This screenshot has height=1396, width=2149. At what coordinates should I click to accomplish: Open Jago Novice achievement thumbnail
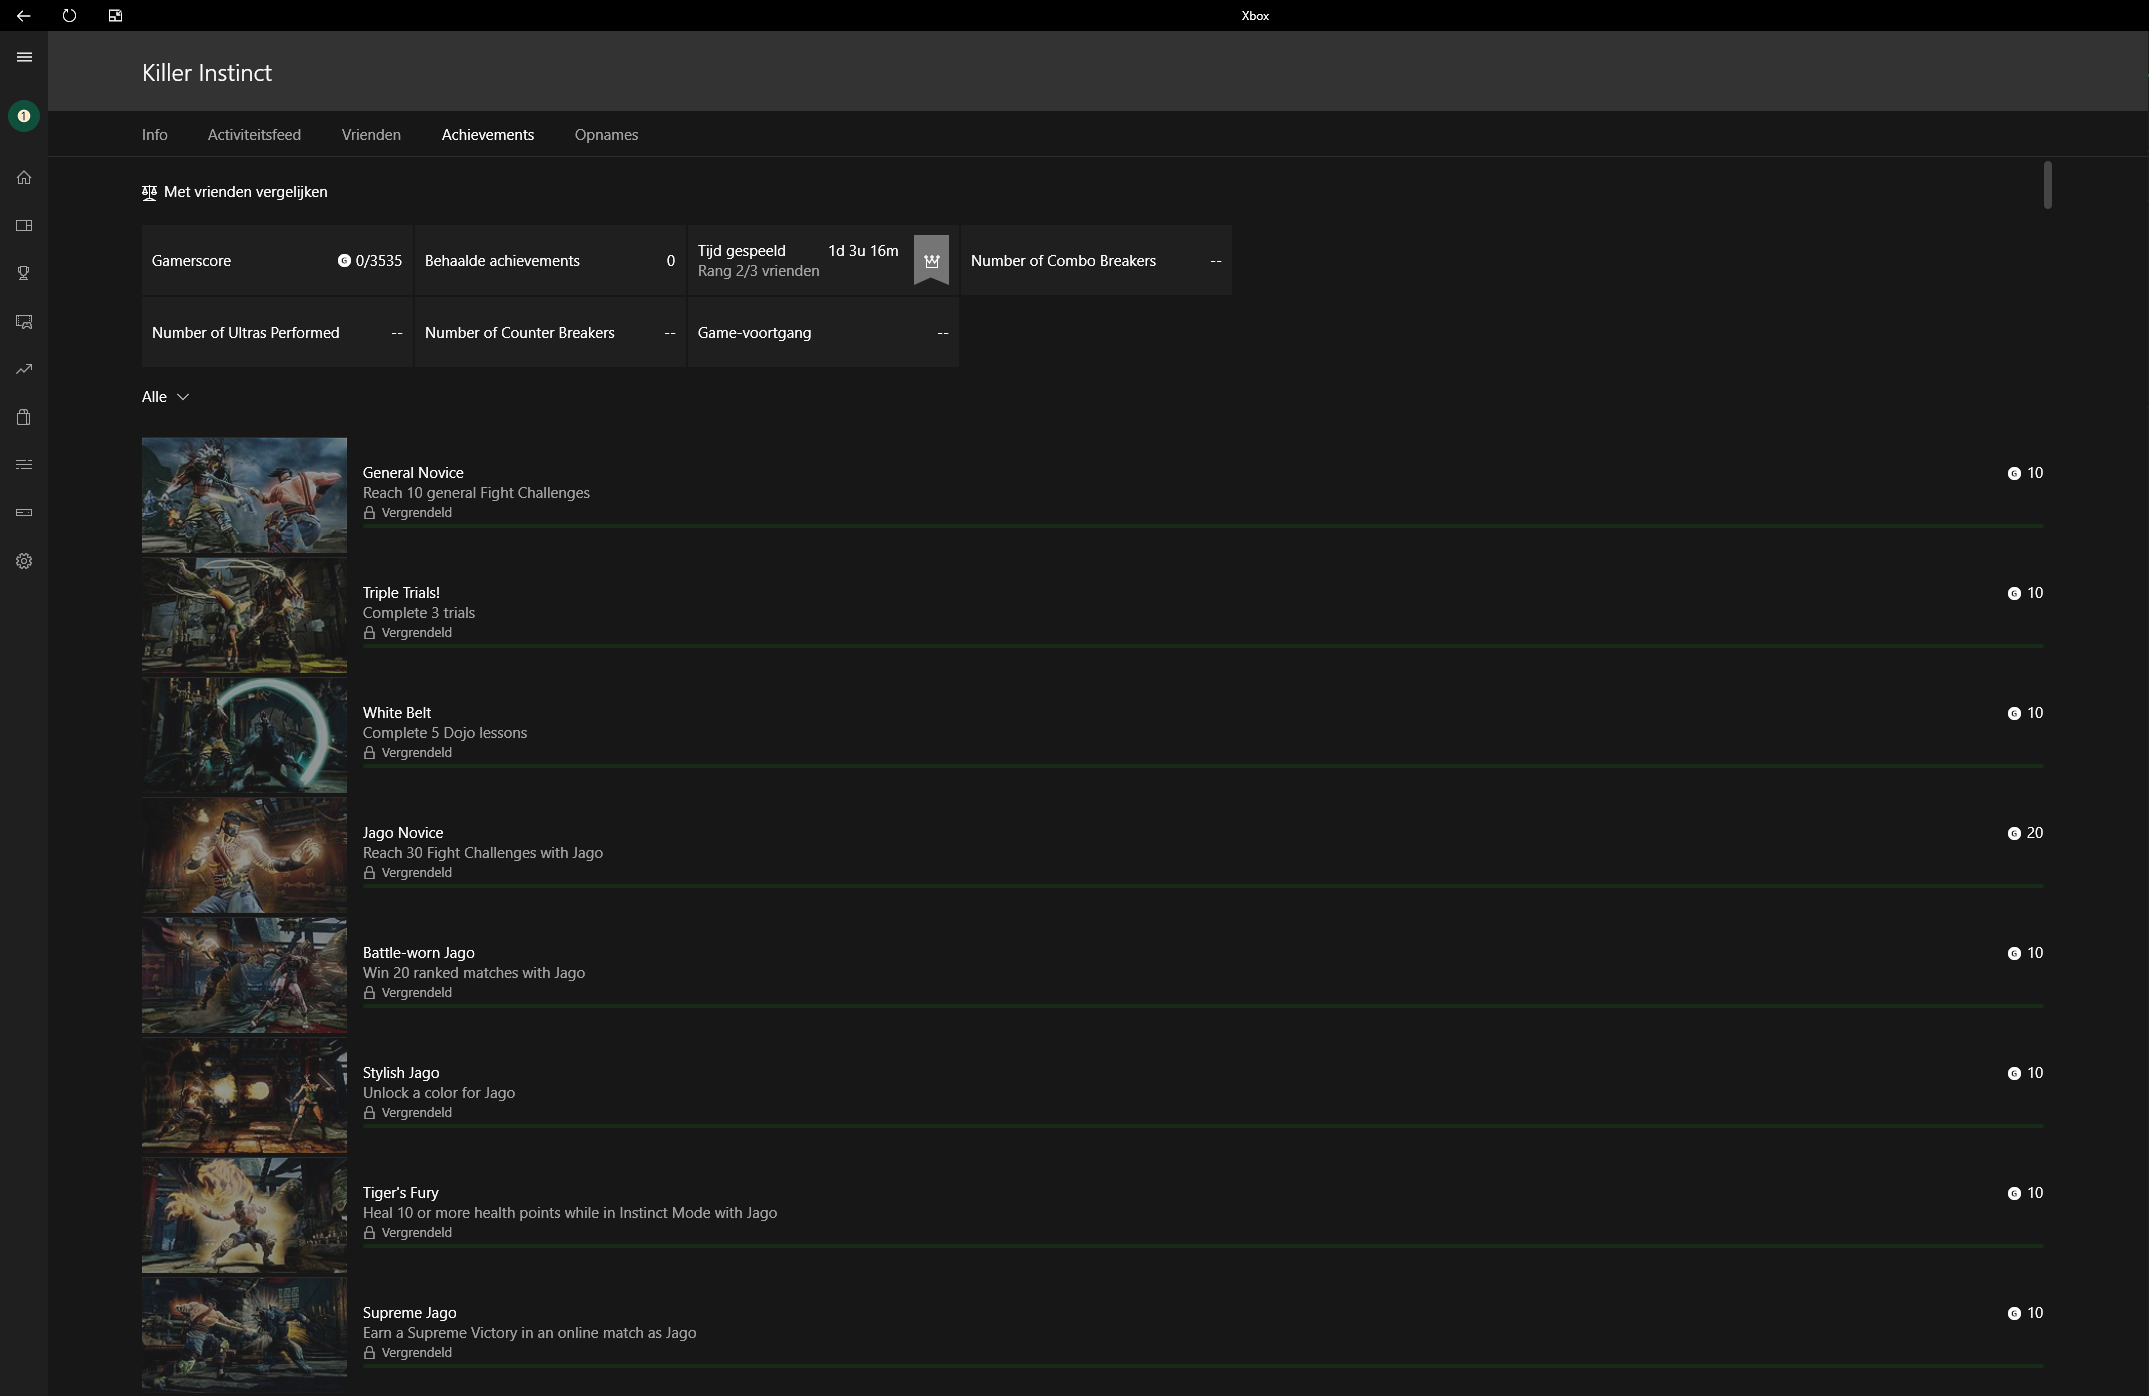pyautogui.click(x=244, y=855)
